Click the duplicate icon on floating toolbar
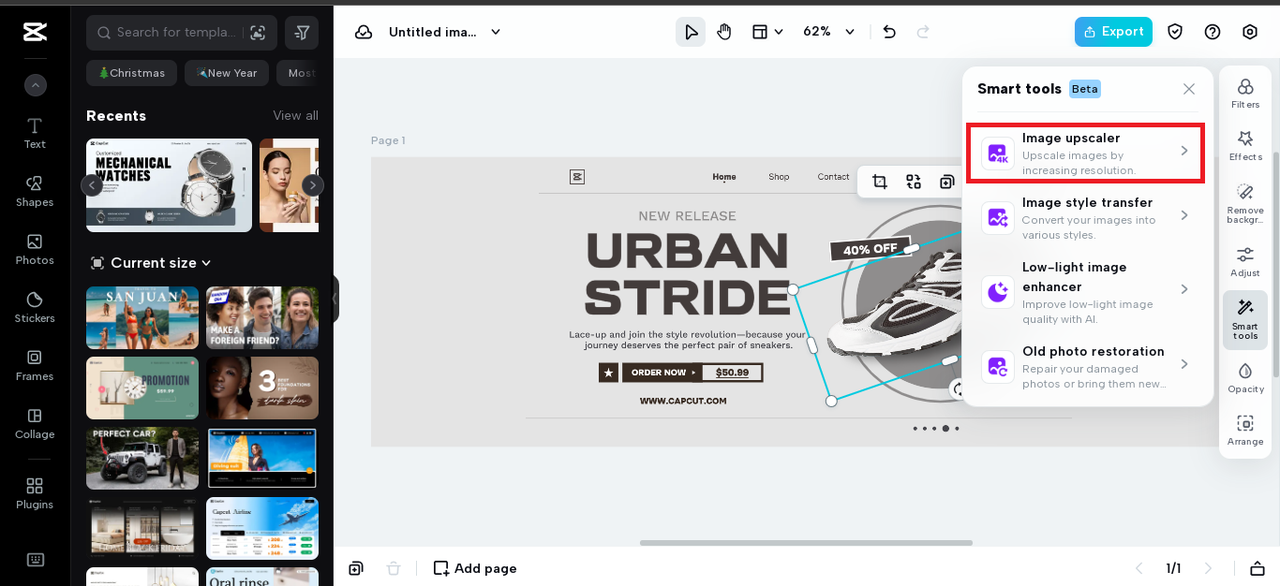1280x586 pixels. point(947,181)
